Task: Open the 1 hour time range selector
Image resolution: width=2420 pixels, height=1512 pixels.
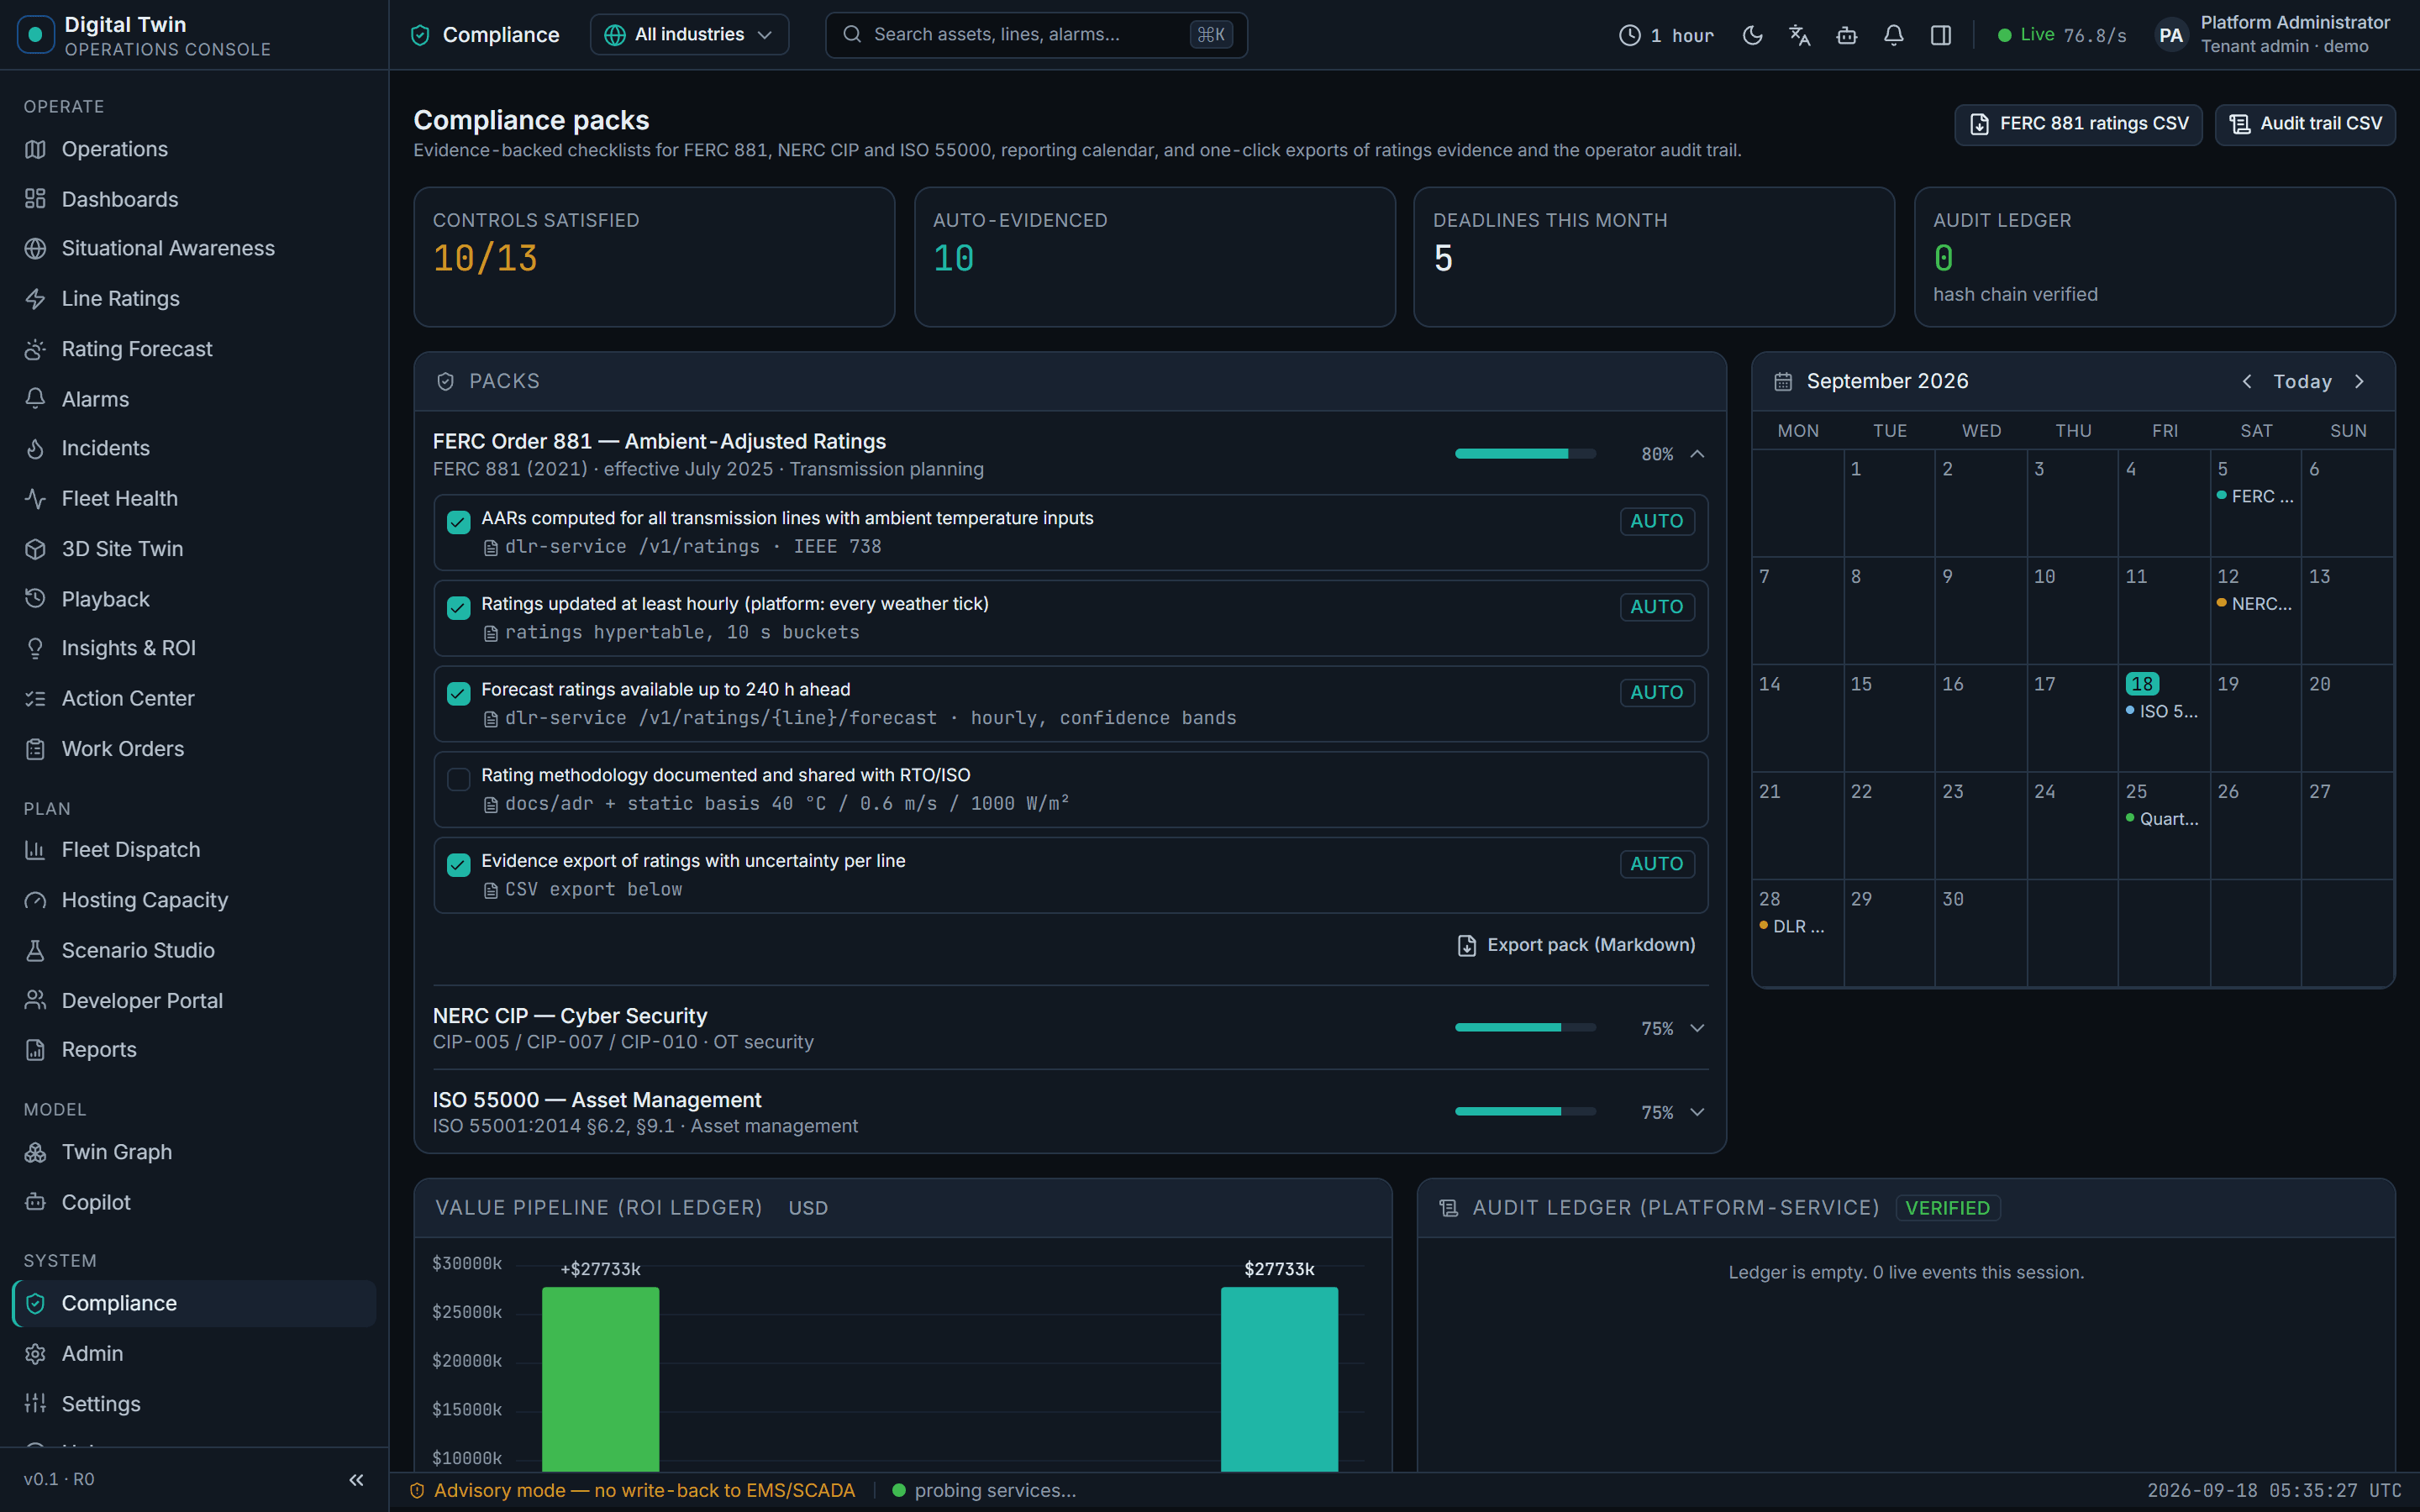Action: tap(1666, 35)
